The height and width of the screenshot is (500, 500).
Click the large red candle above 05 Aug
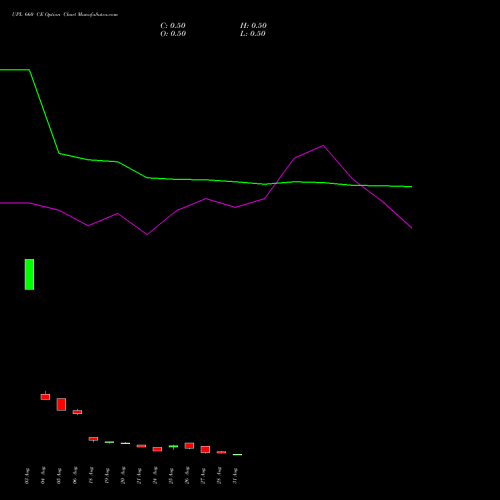(61, 404)
